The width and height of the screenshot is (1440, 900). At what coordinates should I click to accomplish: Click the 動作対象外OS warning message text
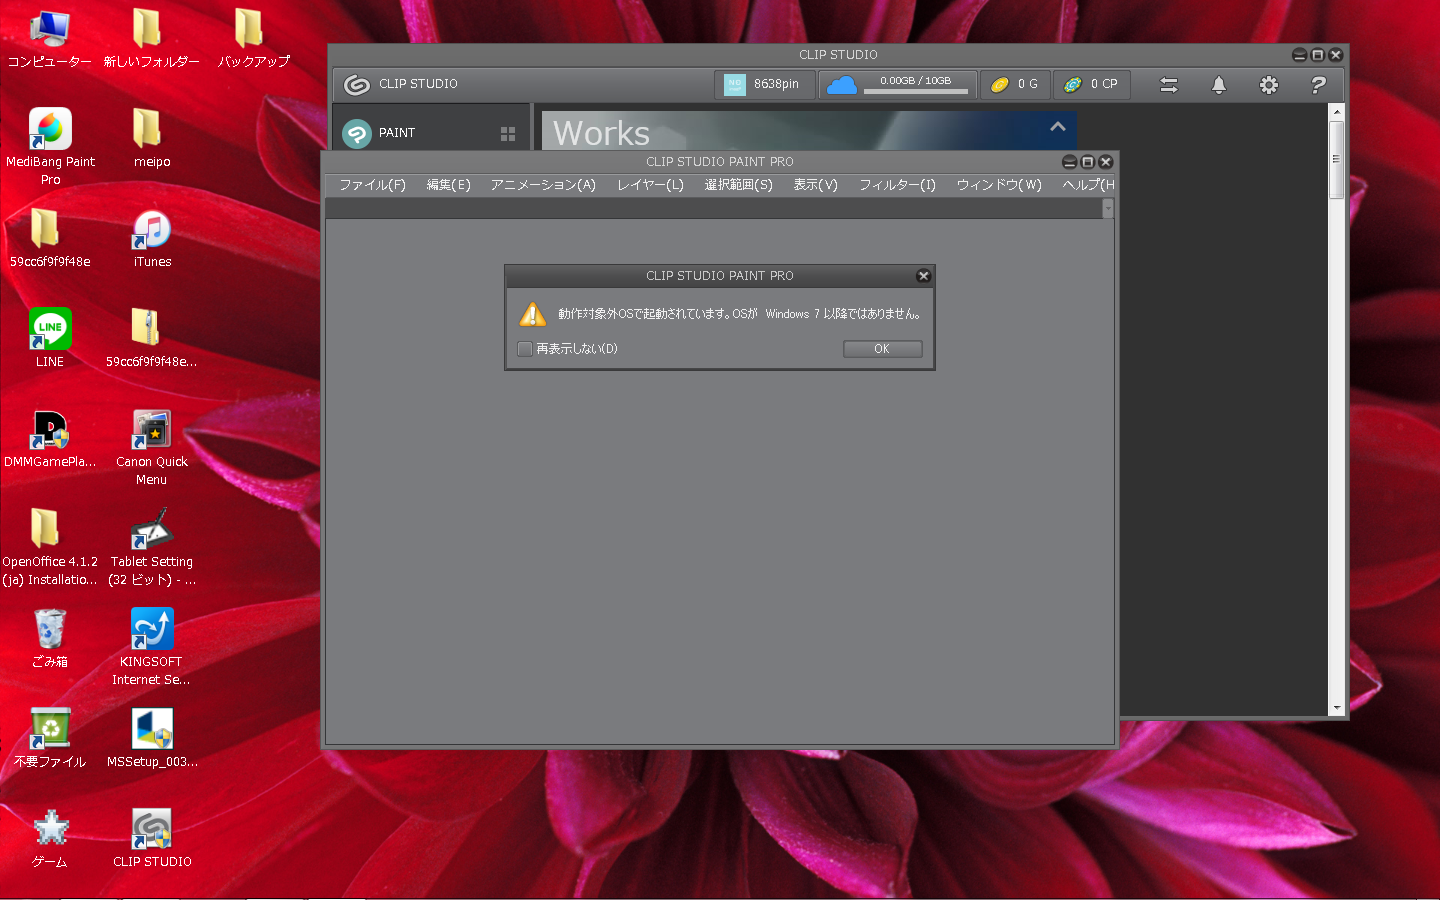click(739, 314)
